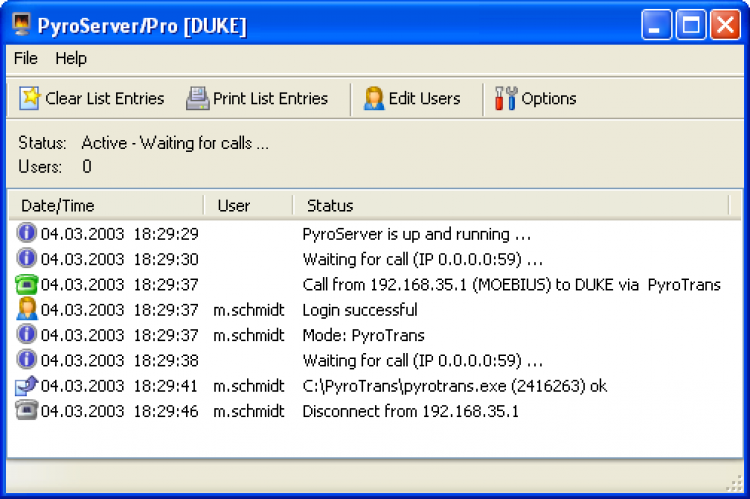The width and height of the screenshot is (750, 499).
Task: Open the File menu
Action: tap(26, 59)
